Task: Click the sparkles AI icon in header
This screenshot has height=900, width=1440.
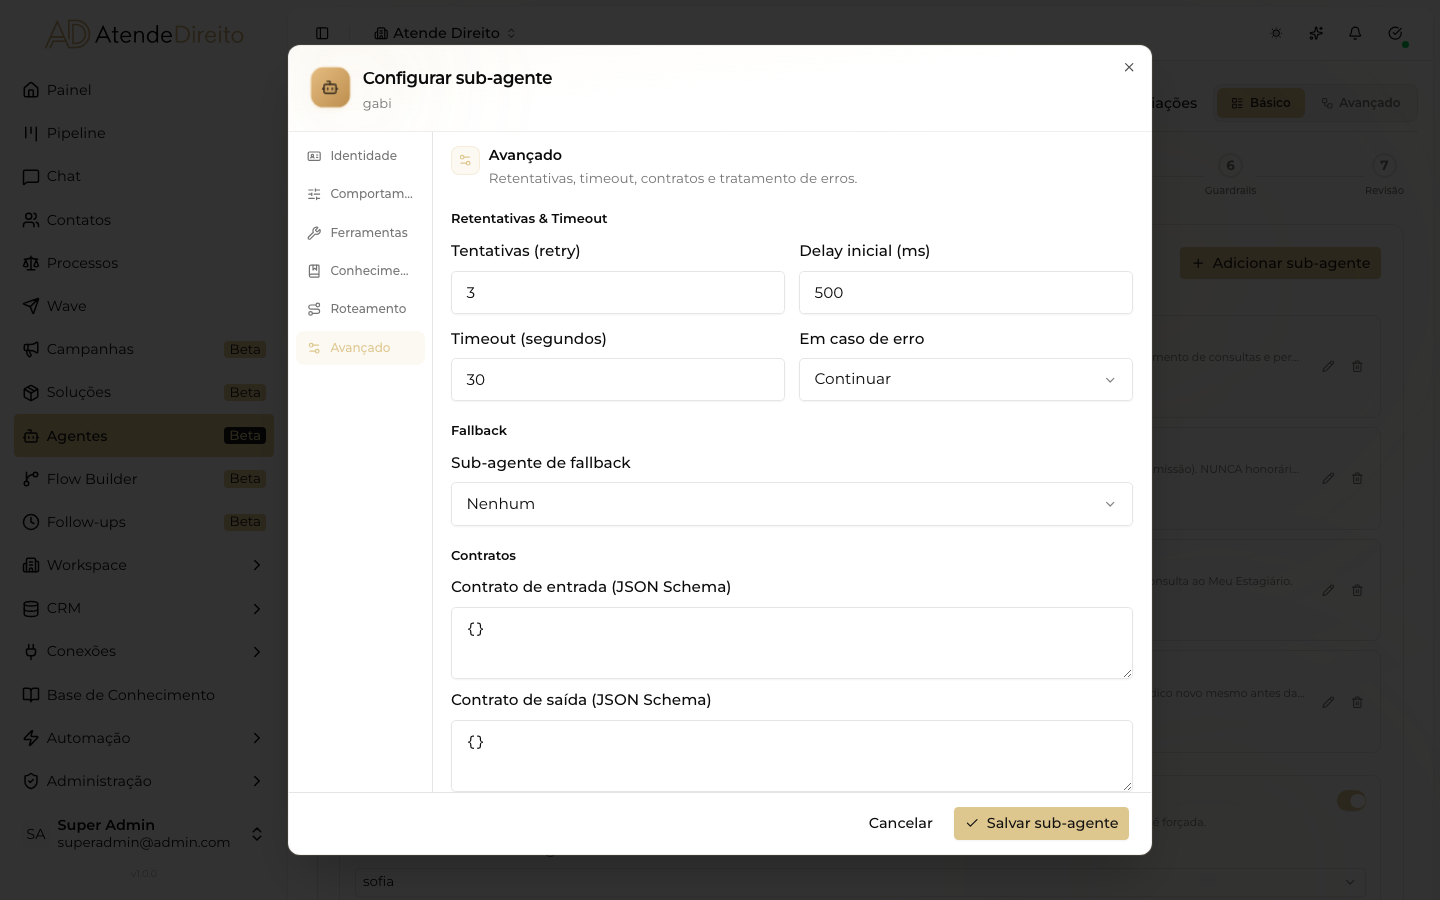Action: point(1316,33)
